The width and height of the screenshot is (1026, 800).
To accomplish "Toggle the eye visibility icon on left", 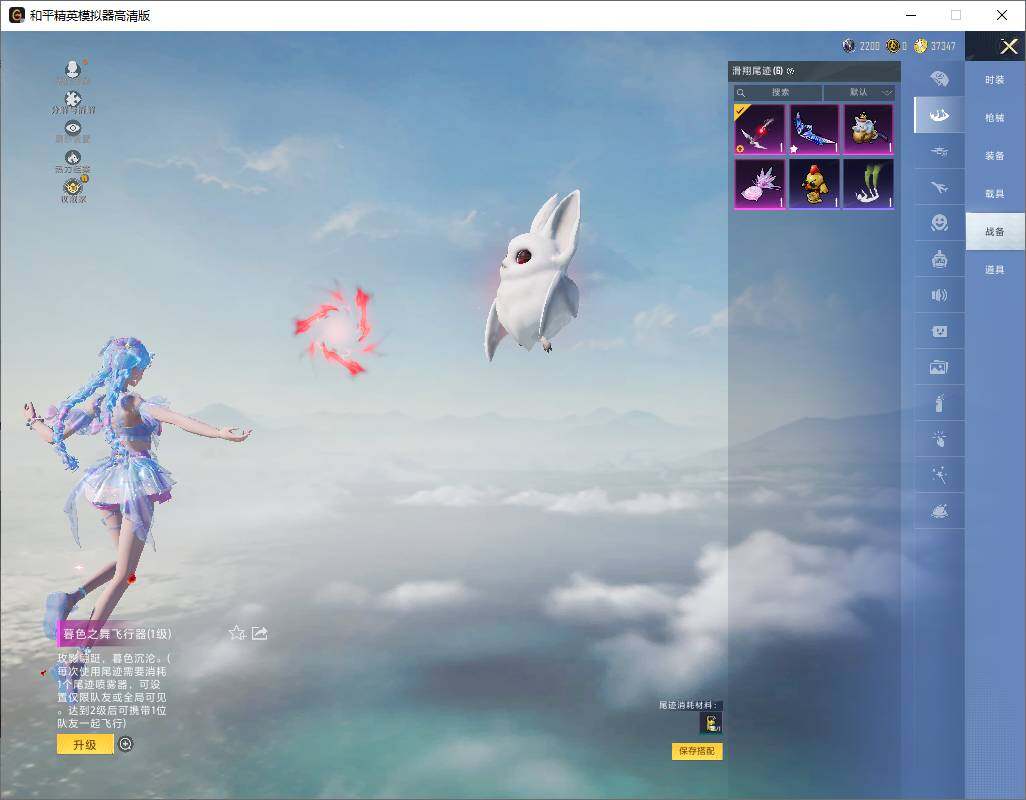I will pos(73,128).
